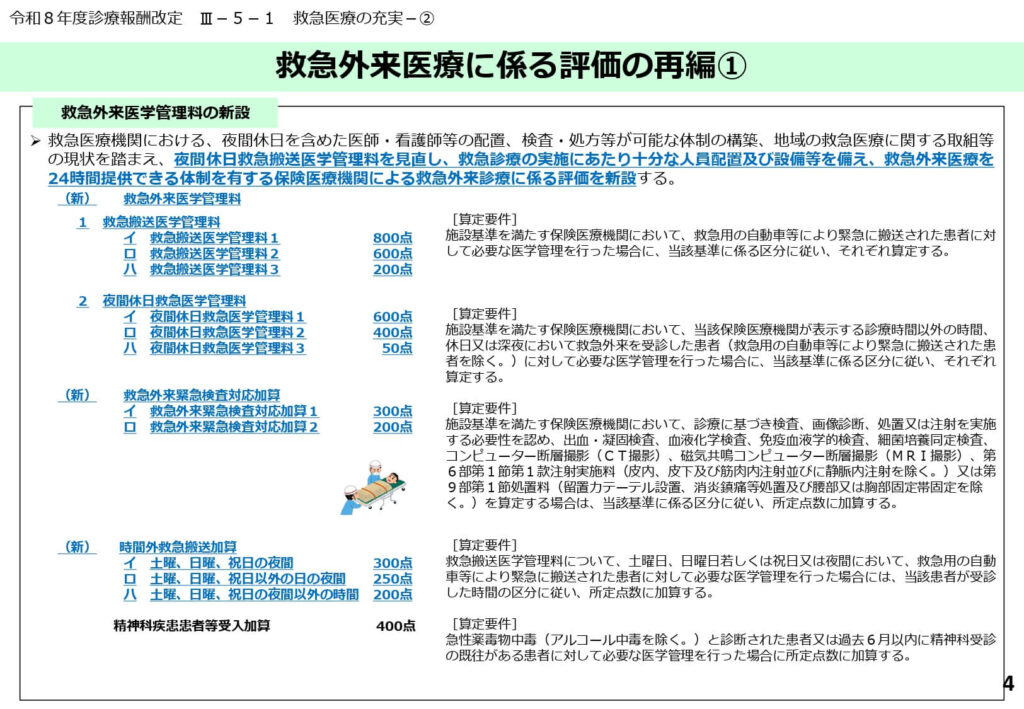This screenshot has height=709, width=1024.
Task: Select the 救急搬送医学管理料３ item
Action: point(214,269)
